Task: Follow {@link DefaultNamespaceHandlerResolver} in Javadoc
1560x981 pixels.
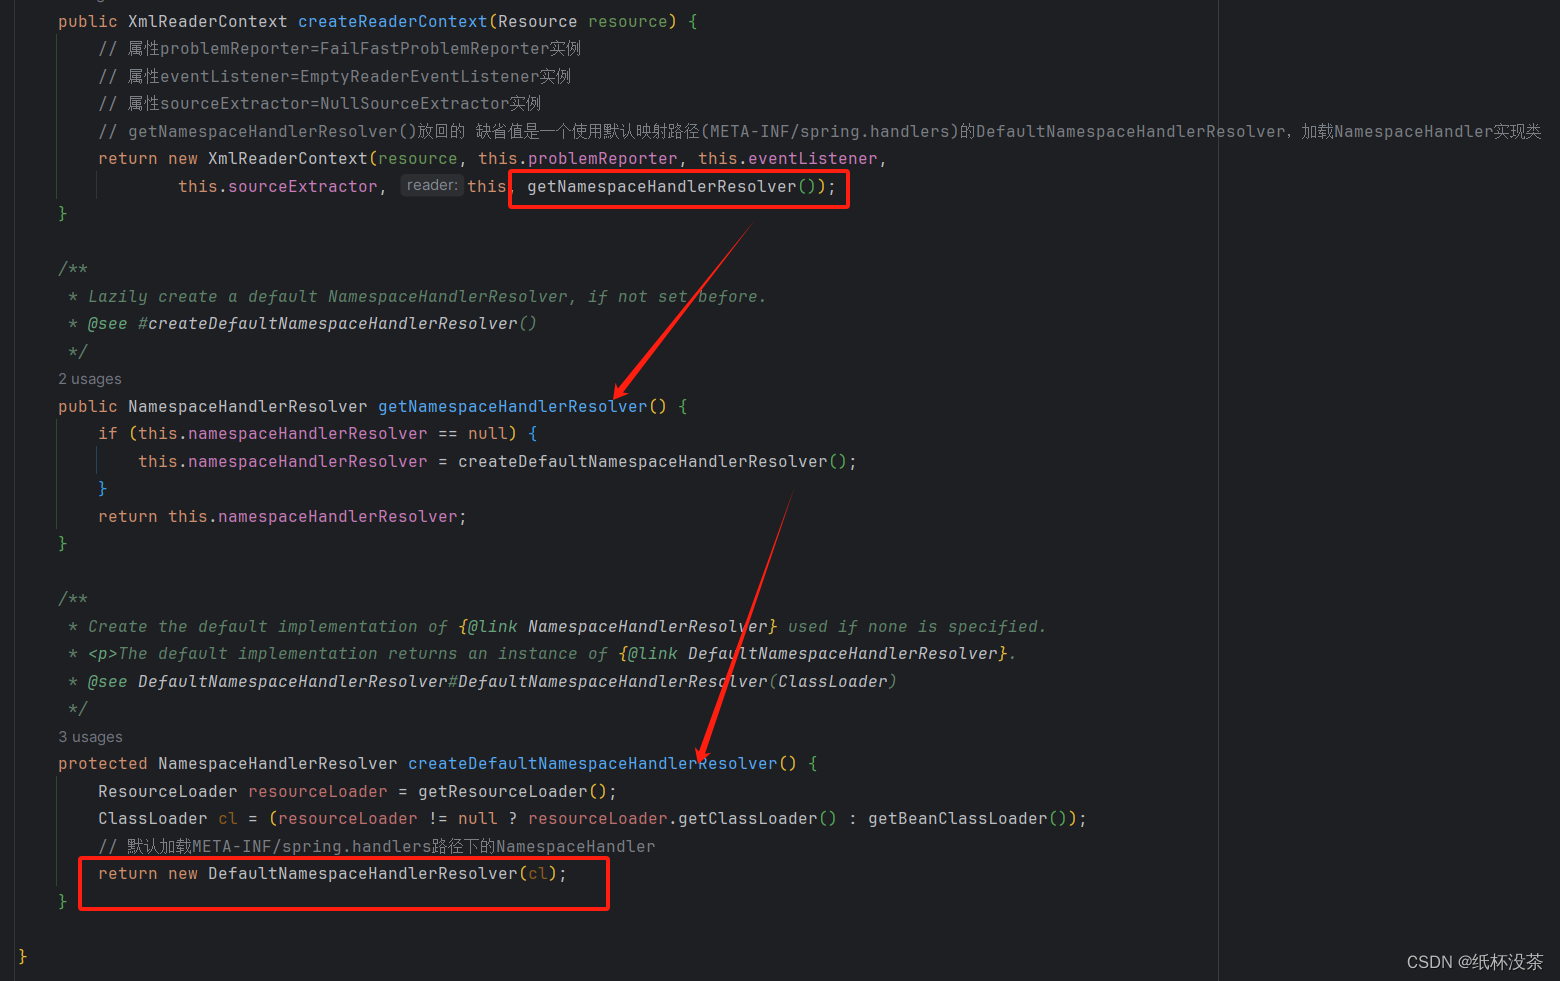Action: (812, 653)
